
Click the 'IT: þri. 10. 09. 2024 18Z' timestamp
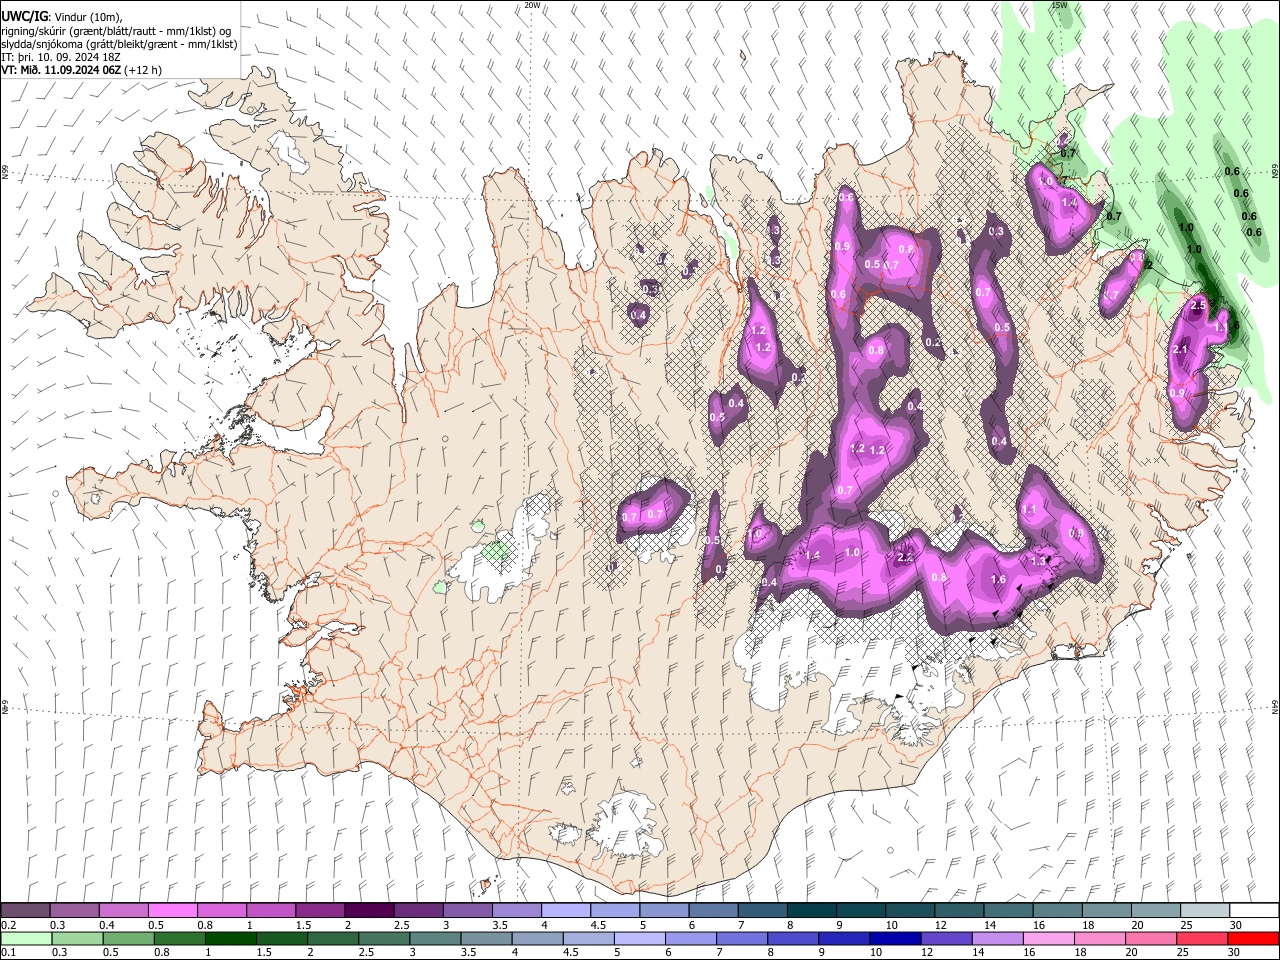click(x=61, y=57)
